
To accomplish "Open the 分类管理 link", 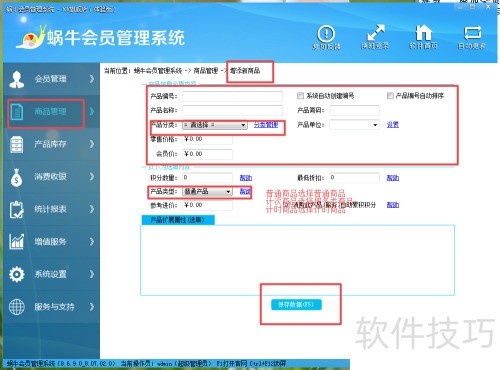I will 266,125.
